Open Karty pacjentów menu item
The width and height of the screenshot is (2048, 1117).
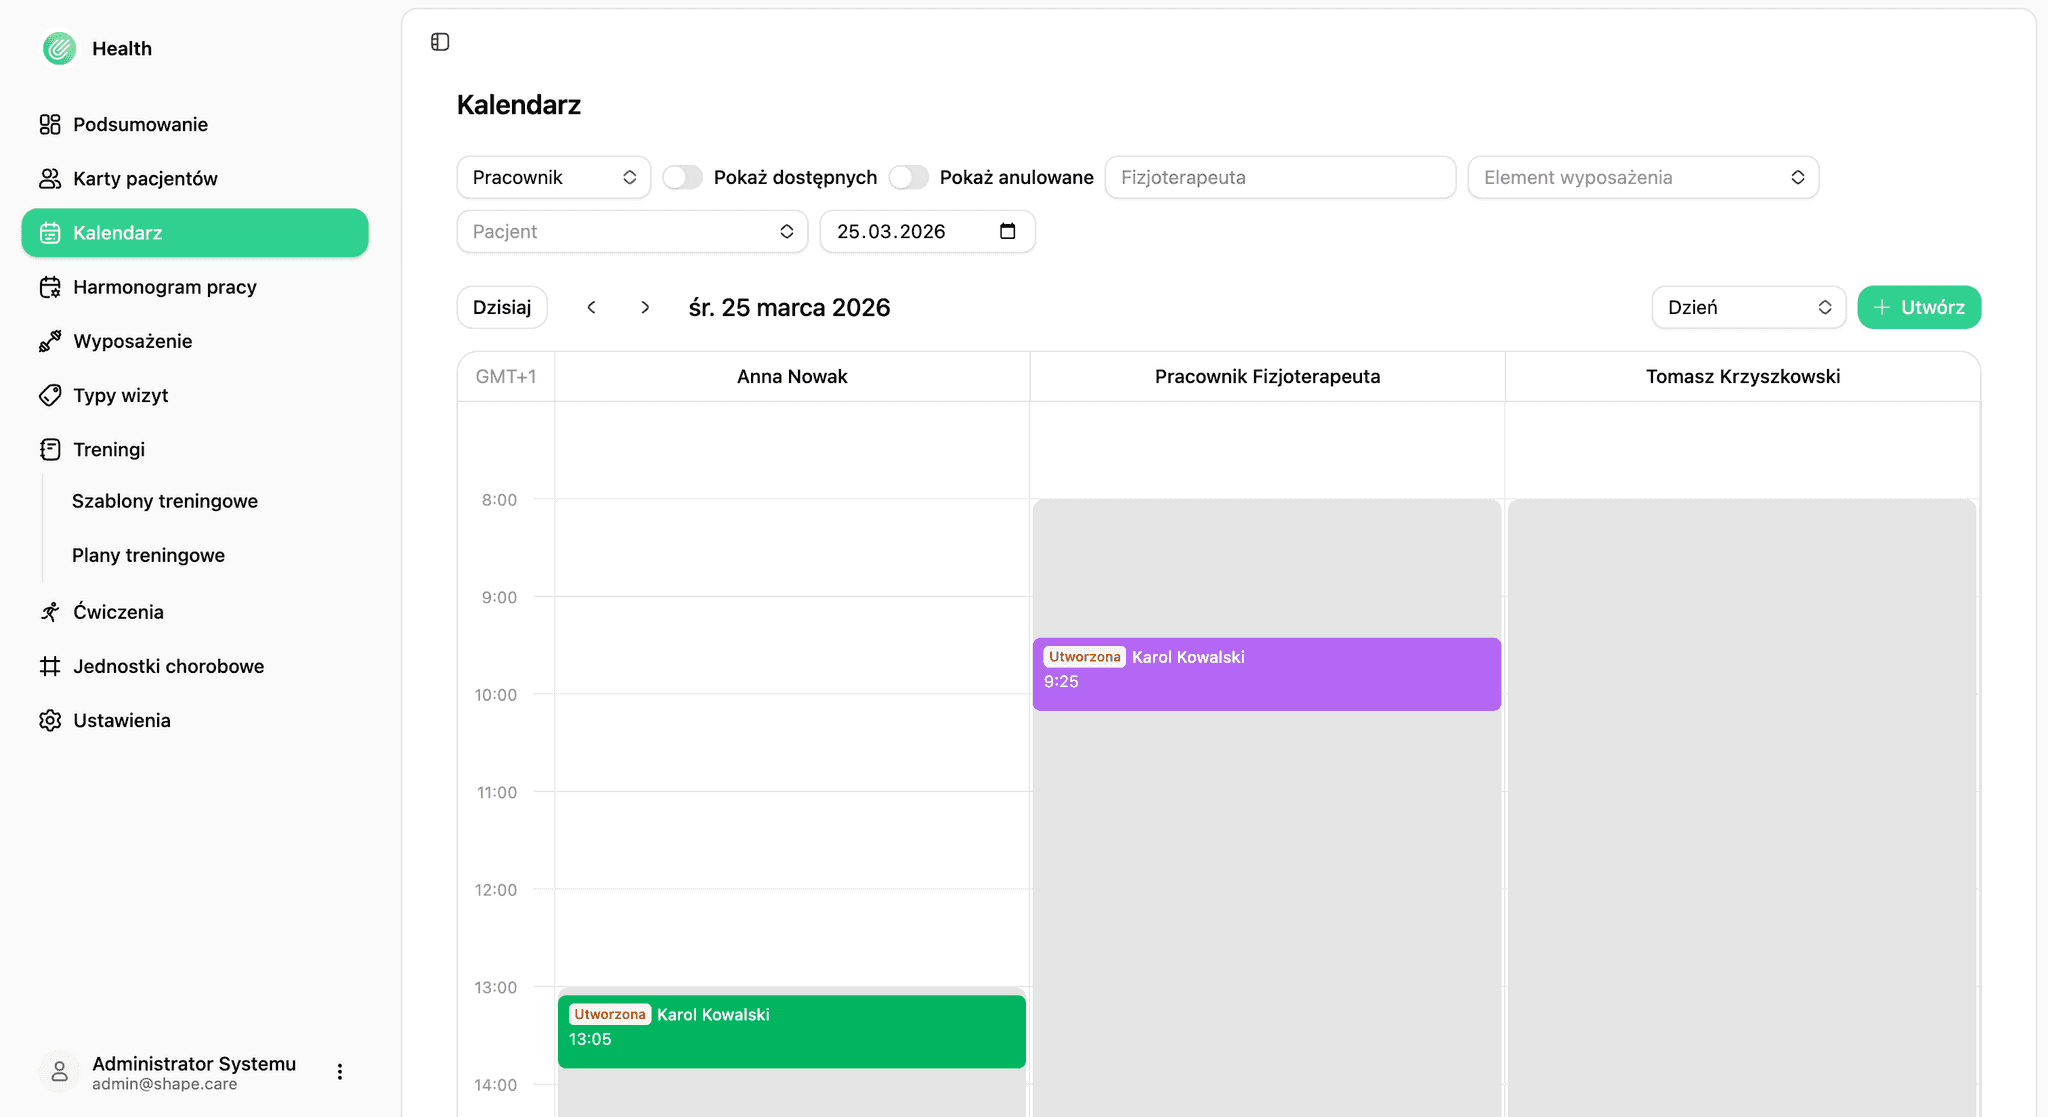click(195, 178)
